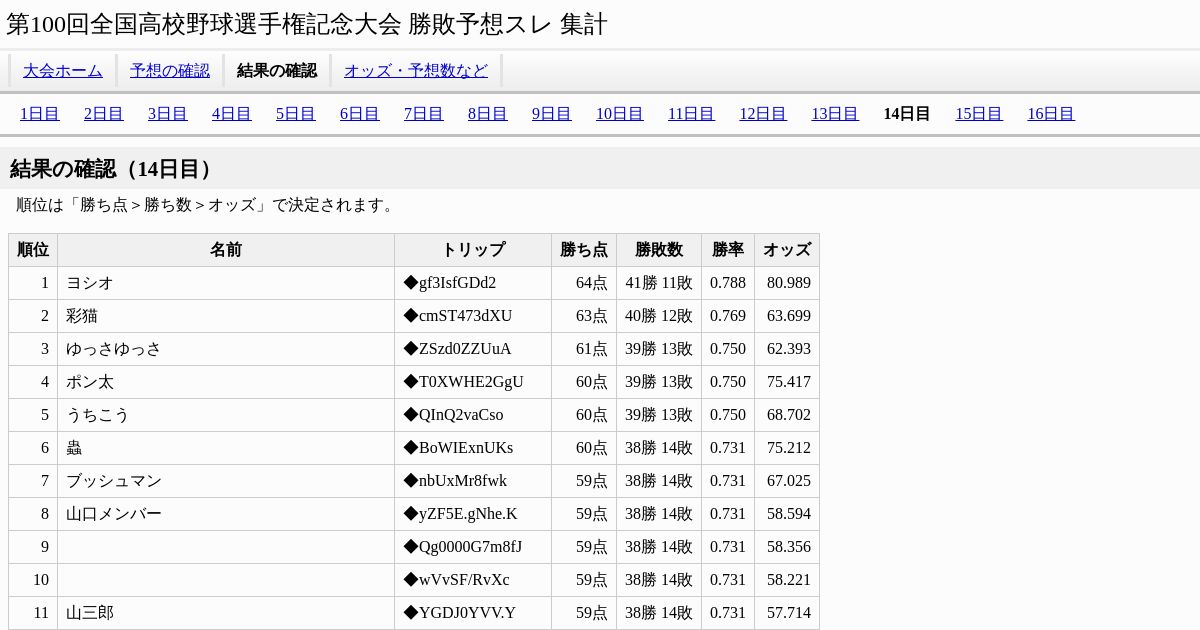Click the 順位 column header

(x=33, y=250)
